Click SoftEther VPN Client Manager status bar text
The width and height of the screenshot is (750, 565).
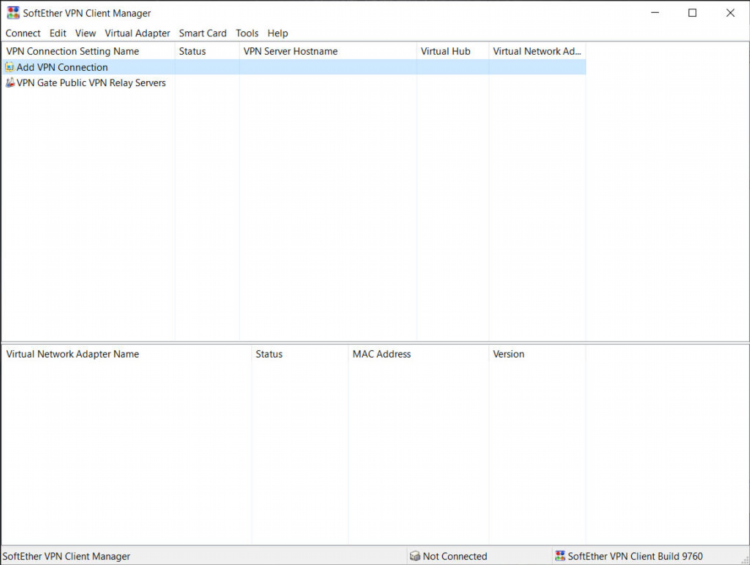pyautogui.click(x=66, y=556)
